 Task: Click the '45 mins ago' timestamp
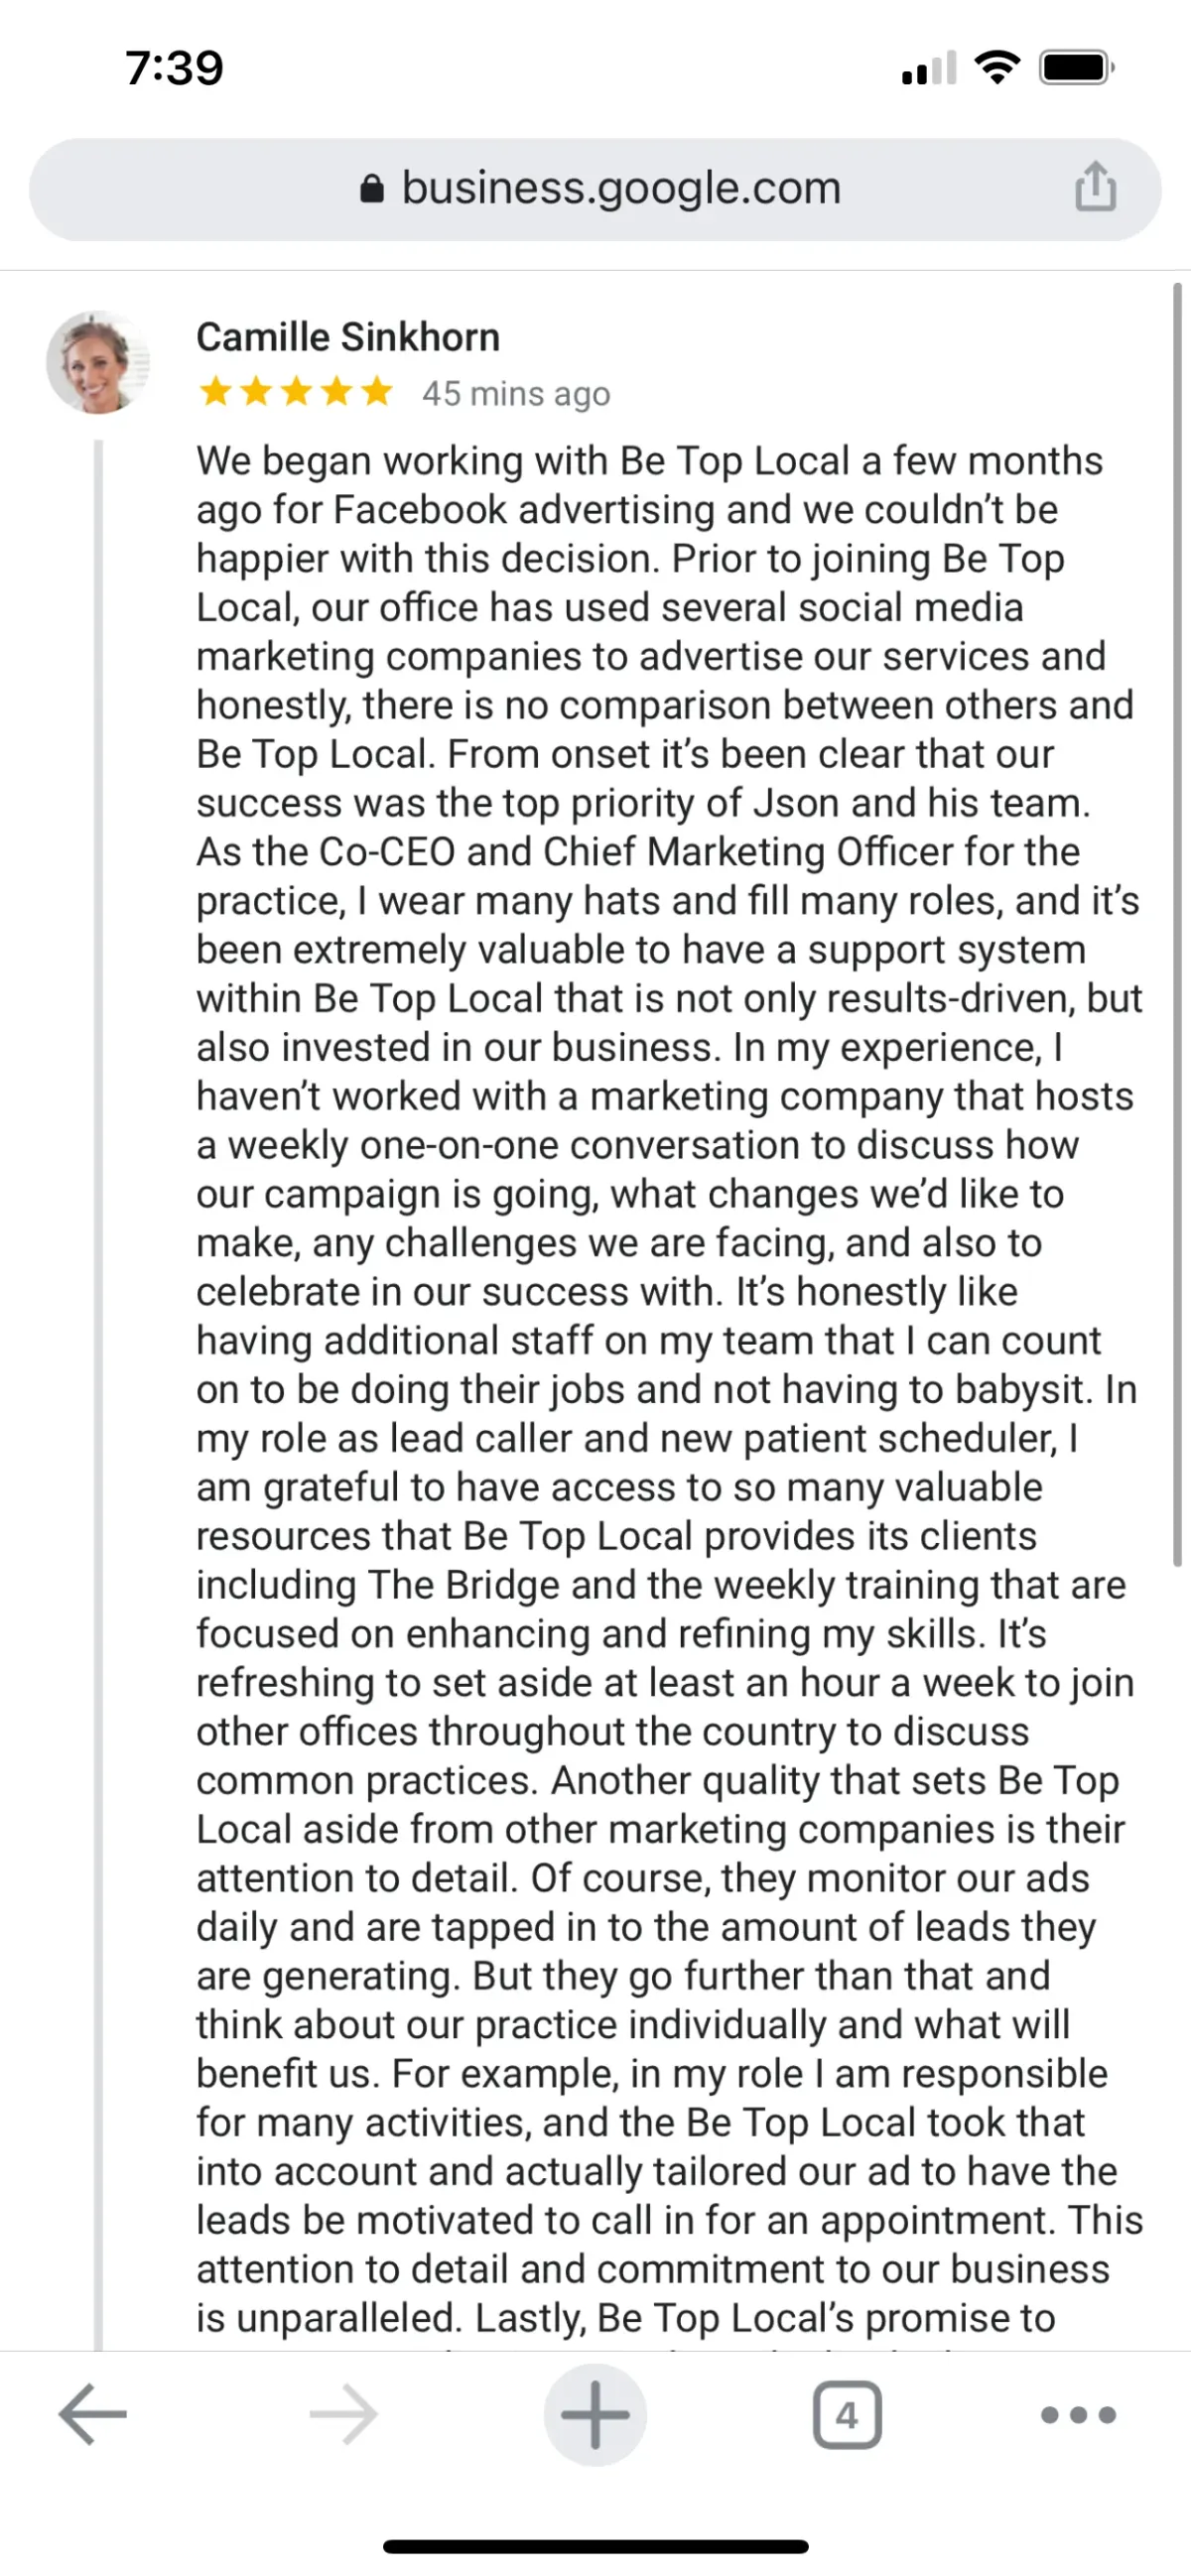pos(515,394)
